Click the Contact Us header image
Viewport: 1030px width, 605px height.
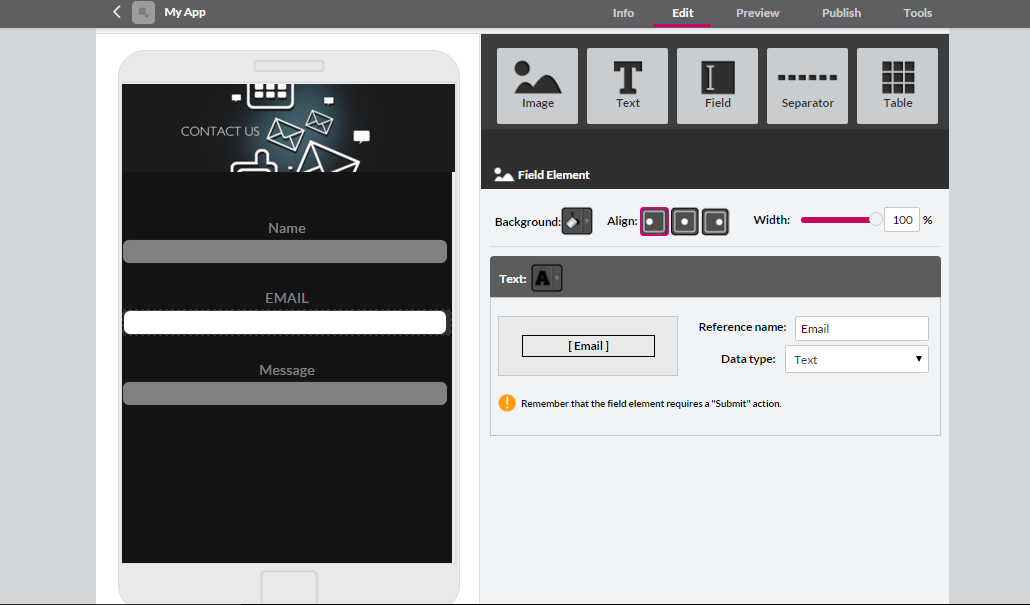tap(288, 128)
